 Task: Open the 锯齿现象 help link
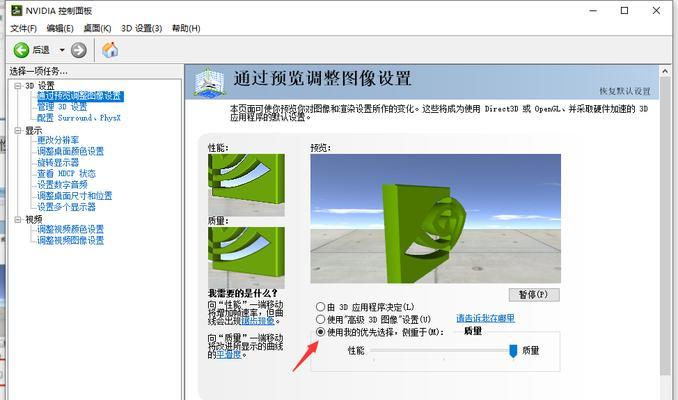[258, 321]
